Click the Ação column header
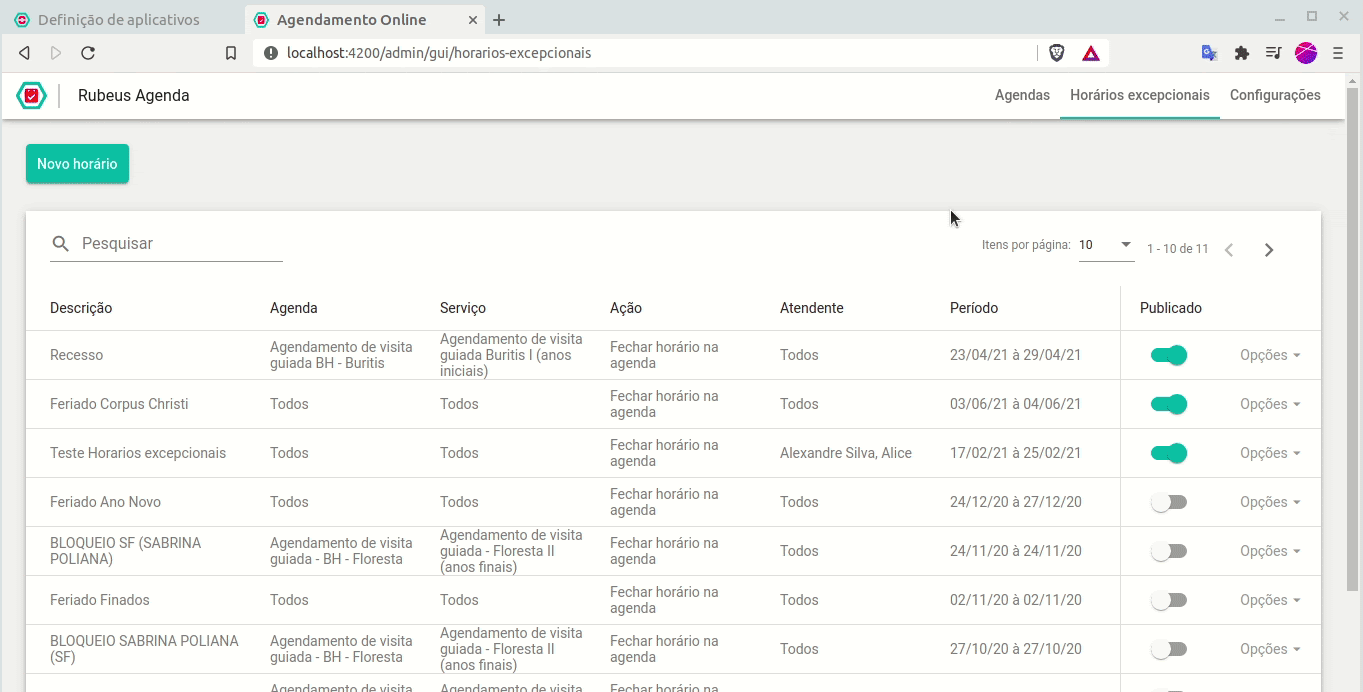The height and width of the screenshot is (692, 1363). coord(626,308)
